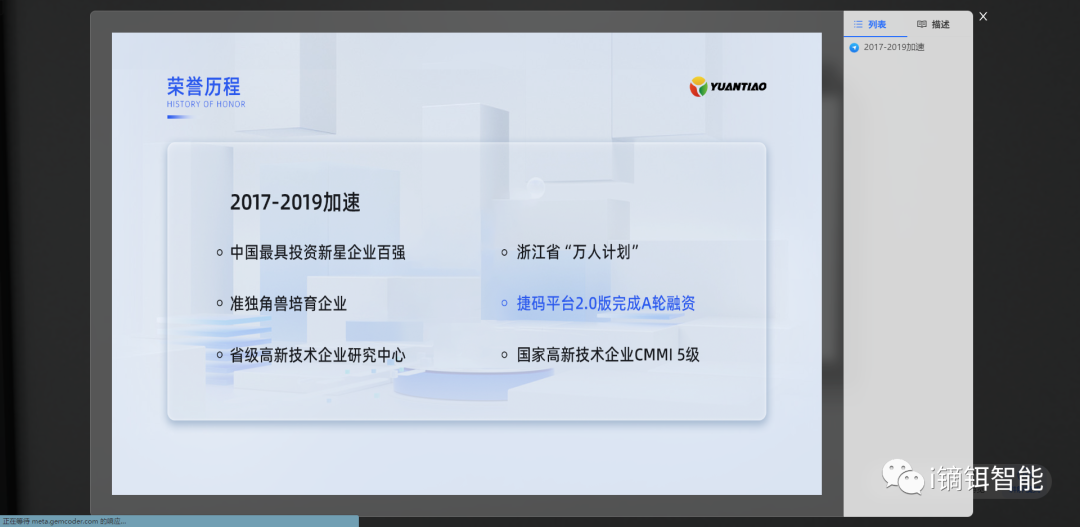Click the browser loading status bar text
The height and width of the screenshot is (527, 1080).
(65, 521)
